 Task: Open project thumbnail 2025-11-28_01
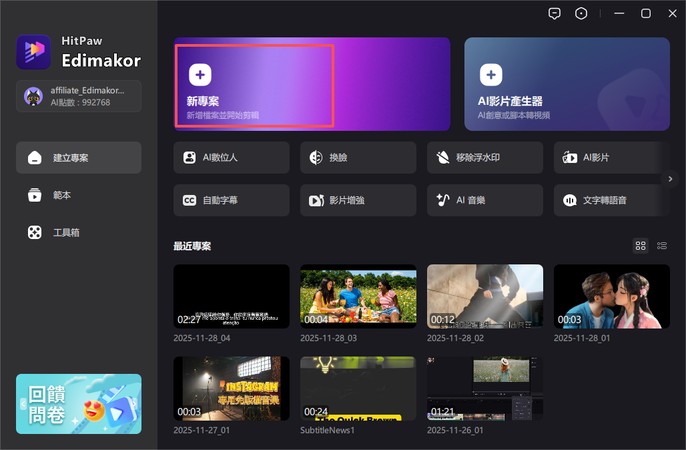[x=611, y=296]
